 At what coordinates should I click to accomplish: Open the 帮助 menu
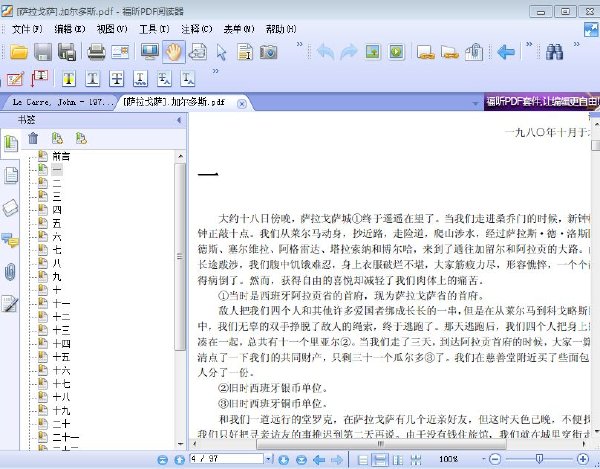click(281, 29)
